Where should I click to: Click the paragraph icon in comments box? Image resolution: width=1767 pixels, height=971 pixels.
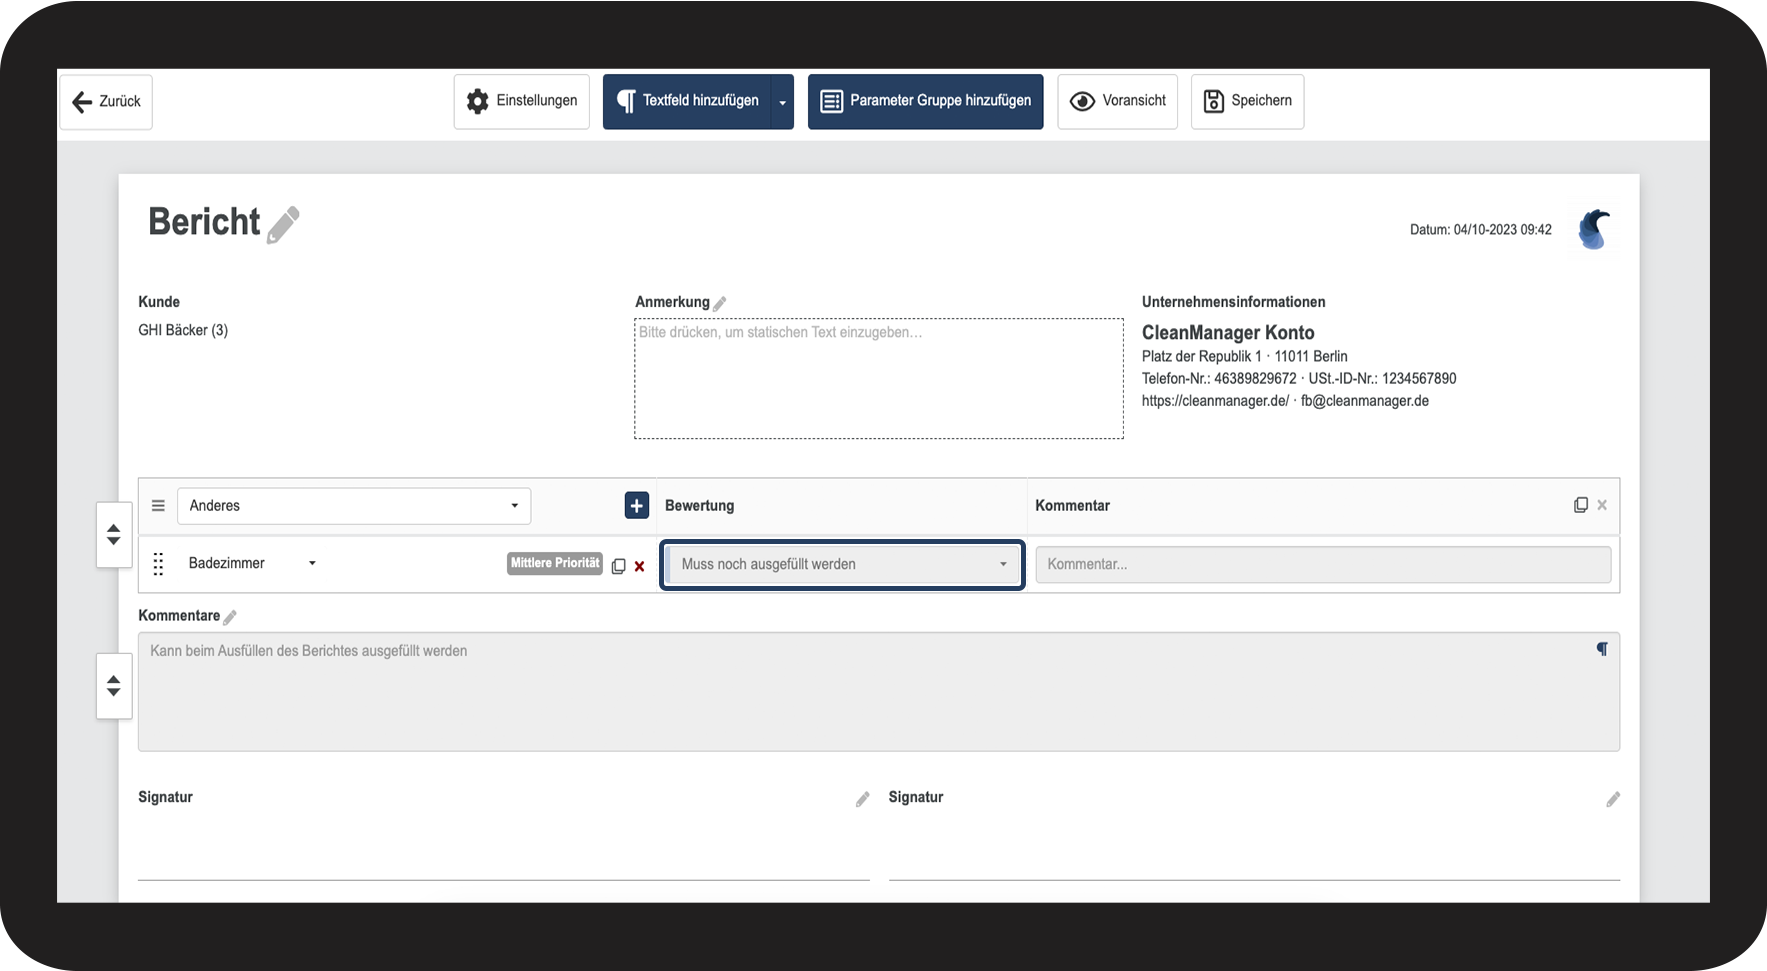pos(1601,649)
